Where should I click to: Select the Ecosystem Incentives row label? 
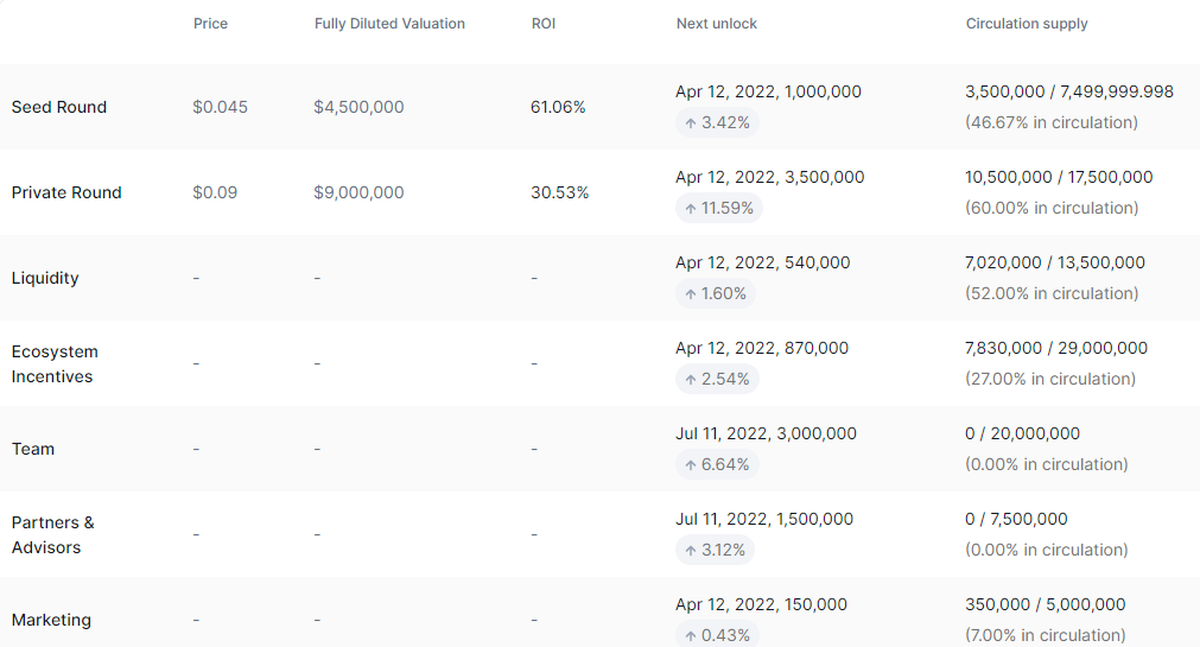(54, 364)
